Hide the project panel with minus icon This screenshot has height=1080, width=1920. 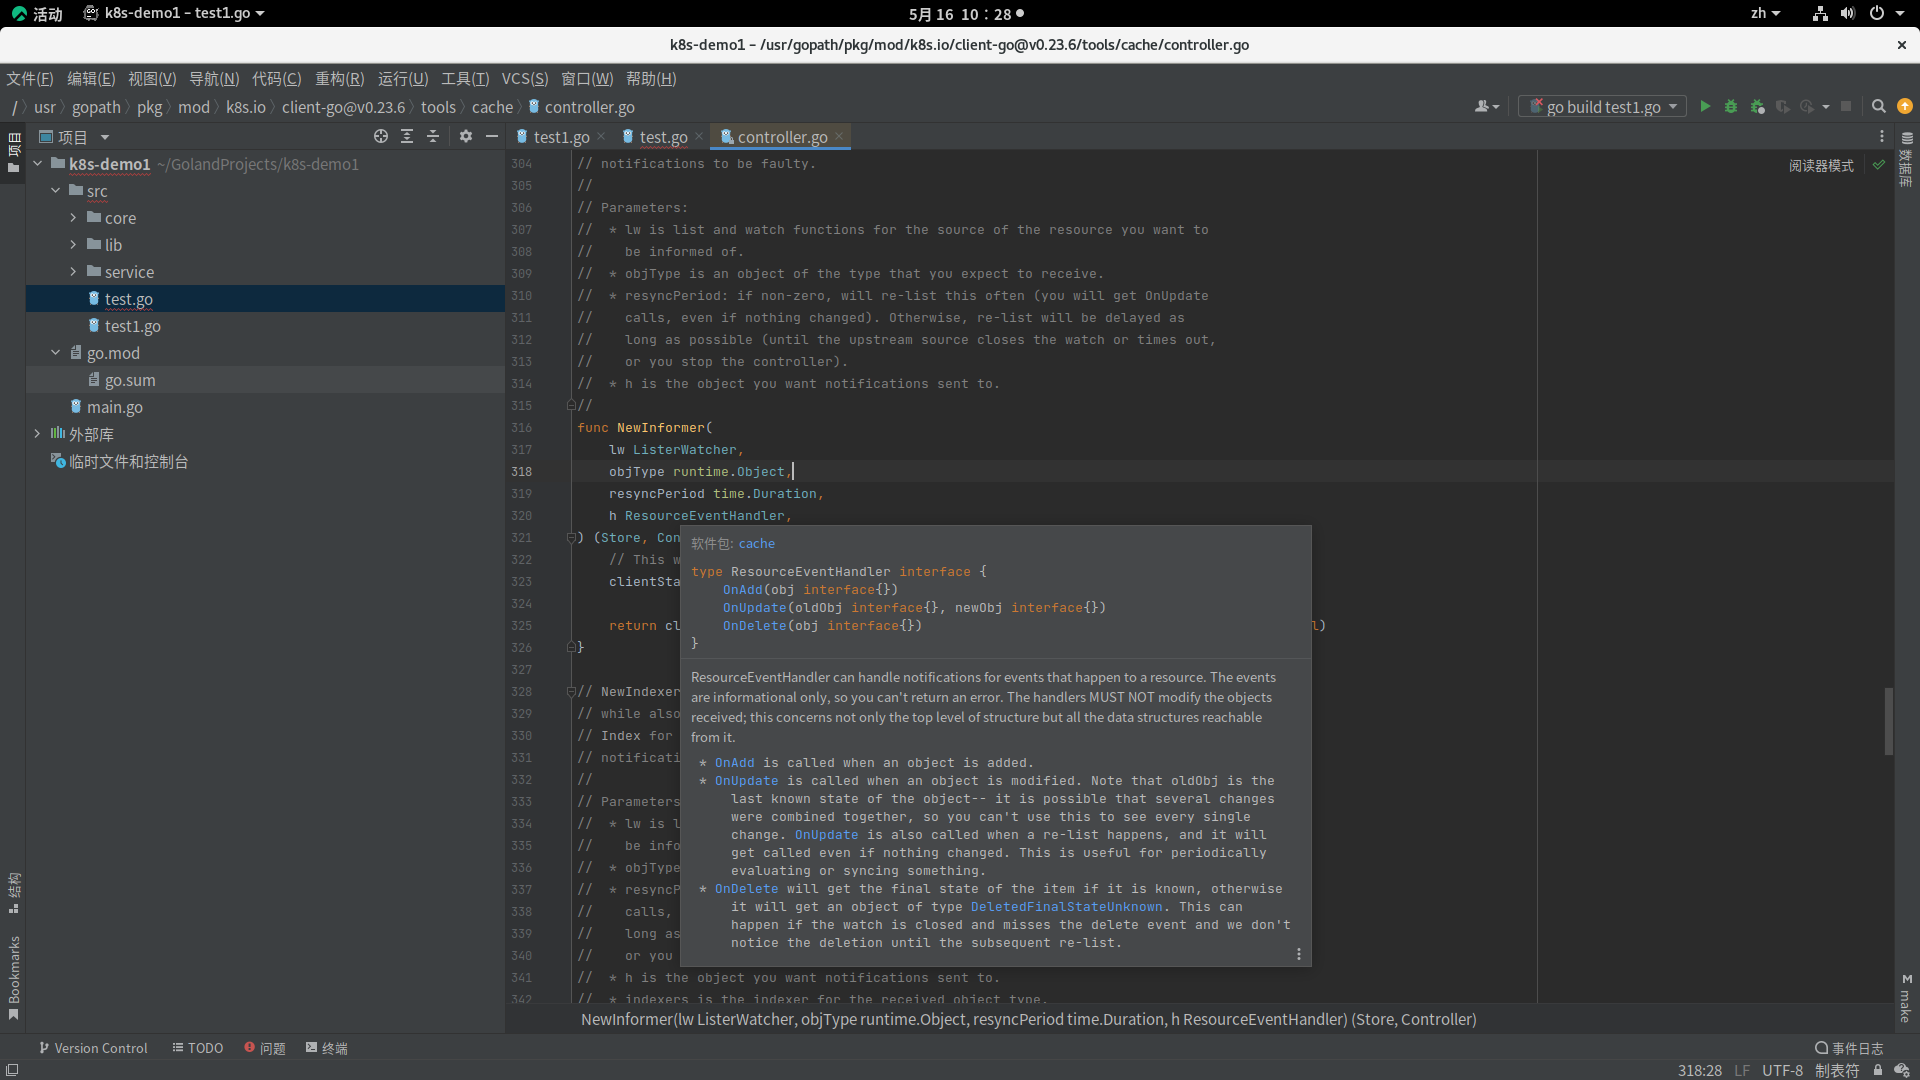[x=492, y=136]
